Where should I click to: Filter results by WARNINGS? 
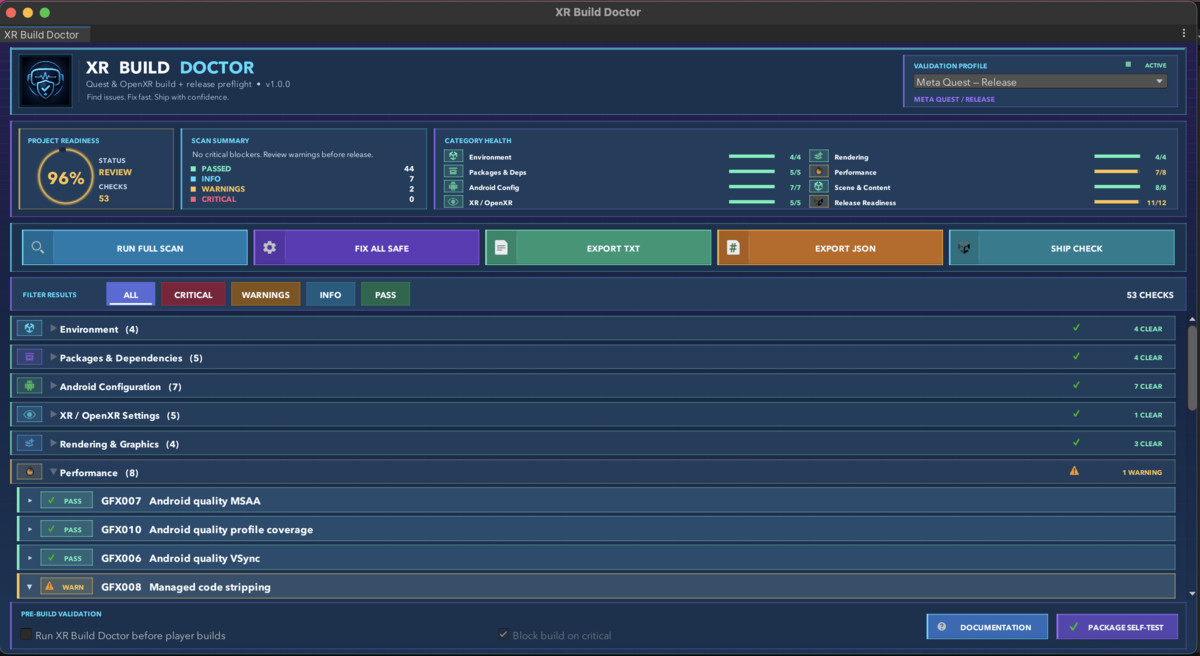[x=265, y=294]
